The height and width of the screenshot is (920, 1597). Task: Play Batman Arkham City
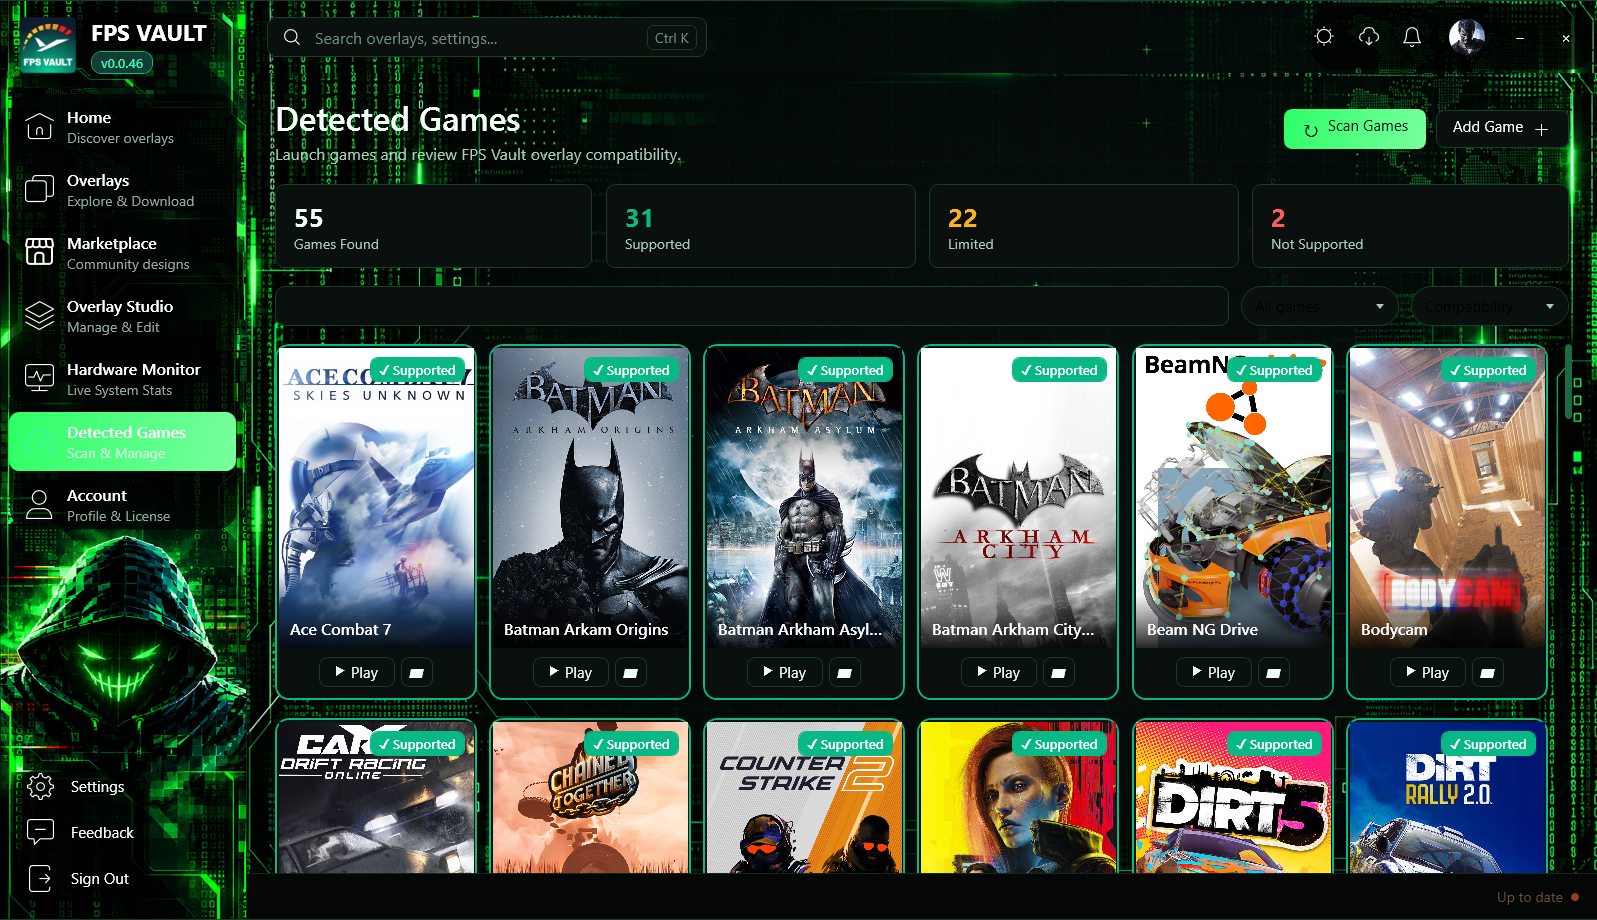[999, 673]
